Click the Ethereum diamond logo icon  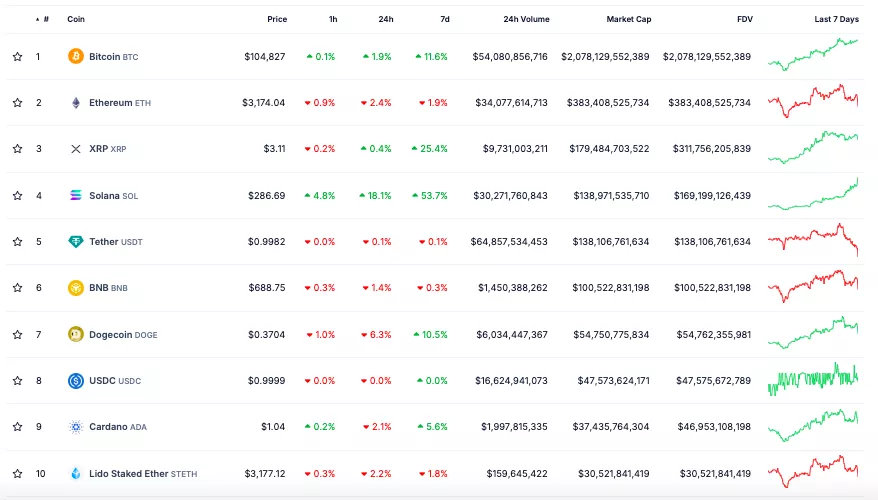pos(75,103)
